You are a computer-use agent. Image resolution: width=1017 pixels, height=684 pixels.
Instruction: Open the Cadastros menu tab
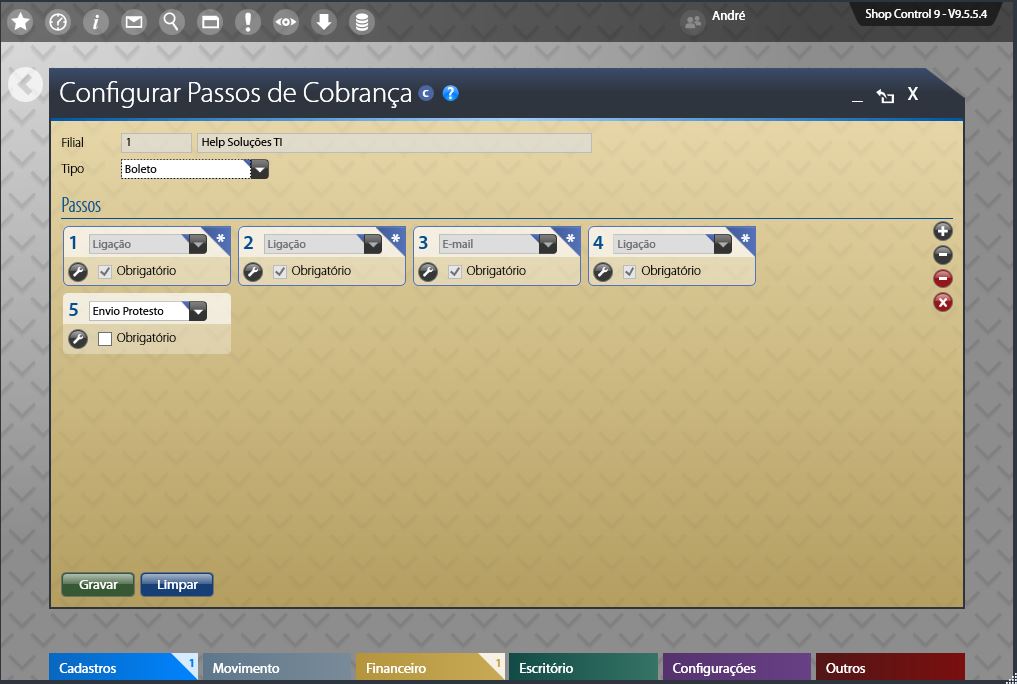pyautogui.click(x=123, y=668)
